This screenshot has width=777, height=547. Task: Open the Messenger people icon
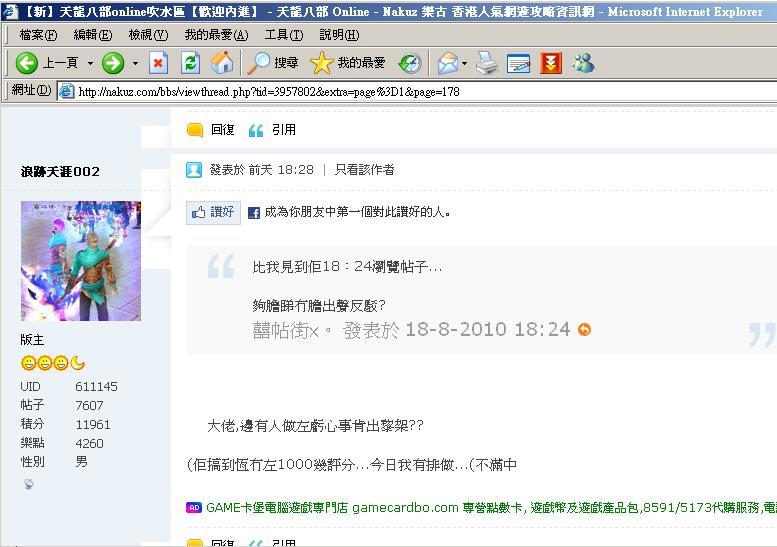(x=583, y=63)
